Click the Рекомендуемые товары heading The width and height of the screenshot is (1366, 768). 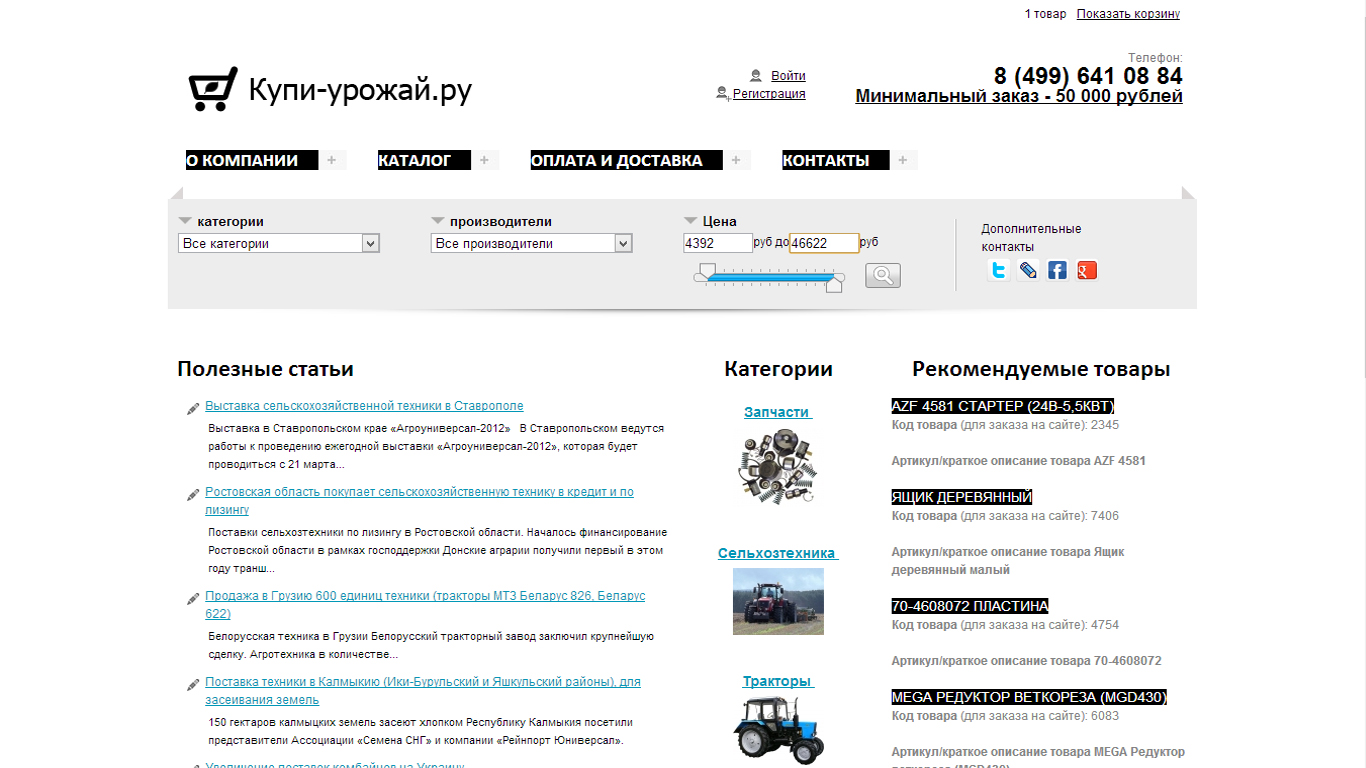point(1041,369)
